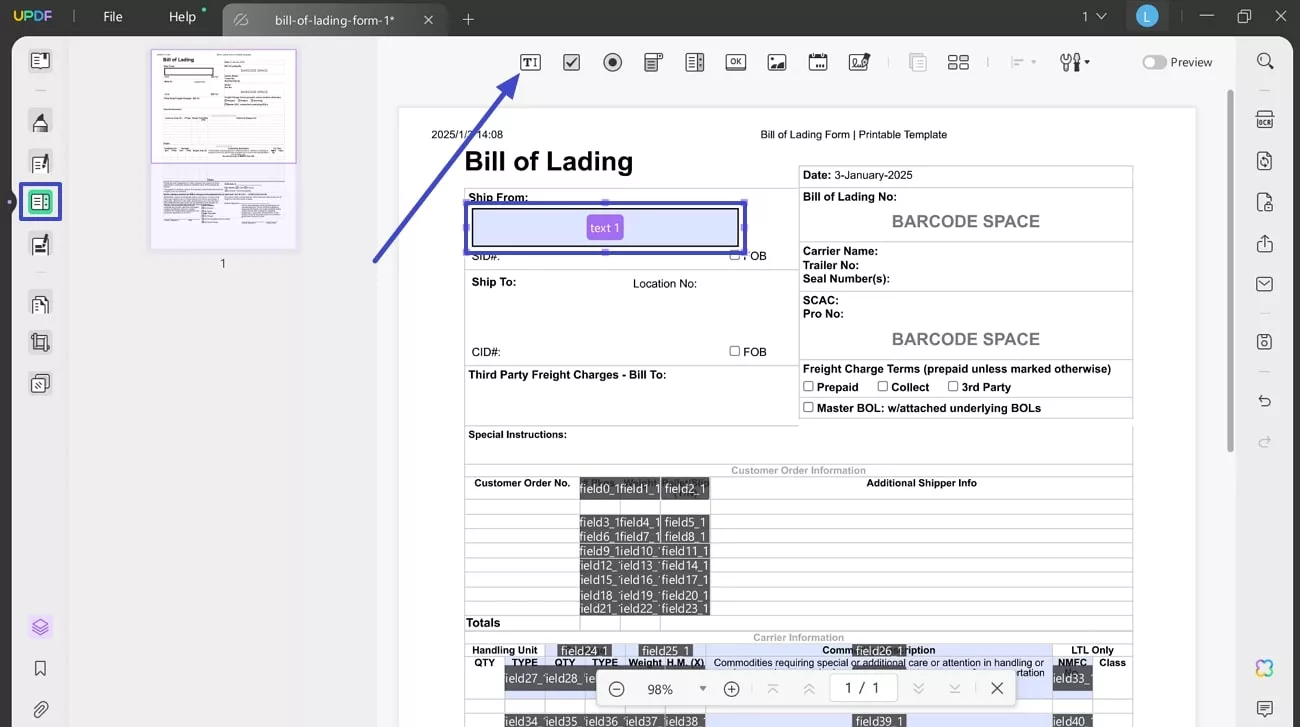Viewport: 1300px width, 727px height.
Task: Select the signature field tool
Action: click(x=859, y=61)
